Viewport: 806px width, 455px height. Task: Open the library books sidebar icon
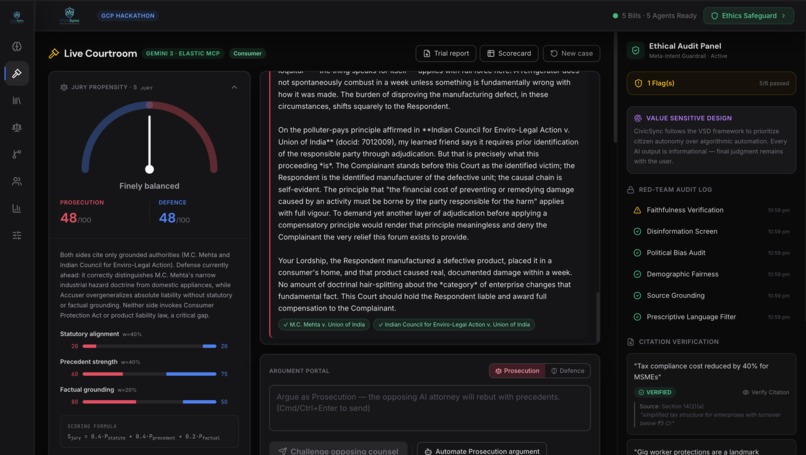(17, 100)
